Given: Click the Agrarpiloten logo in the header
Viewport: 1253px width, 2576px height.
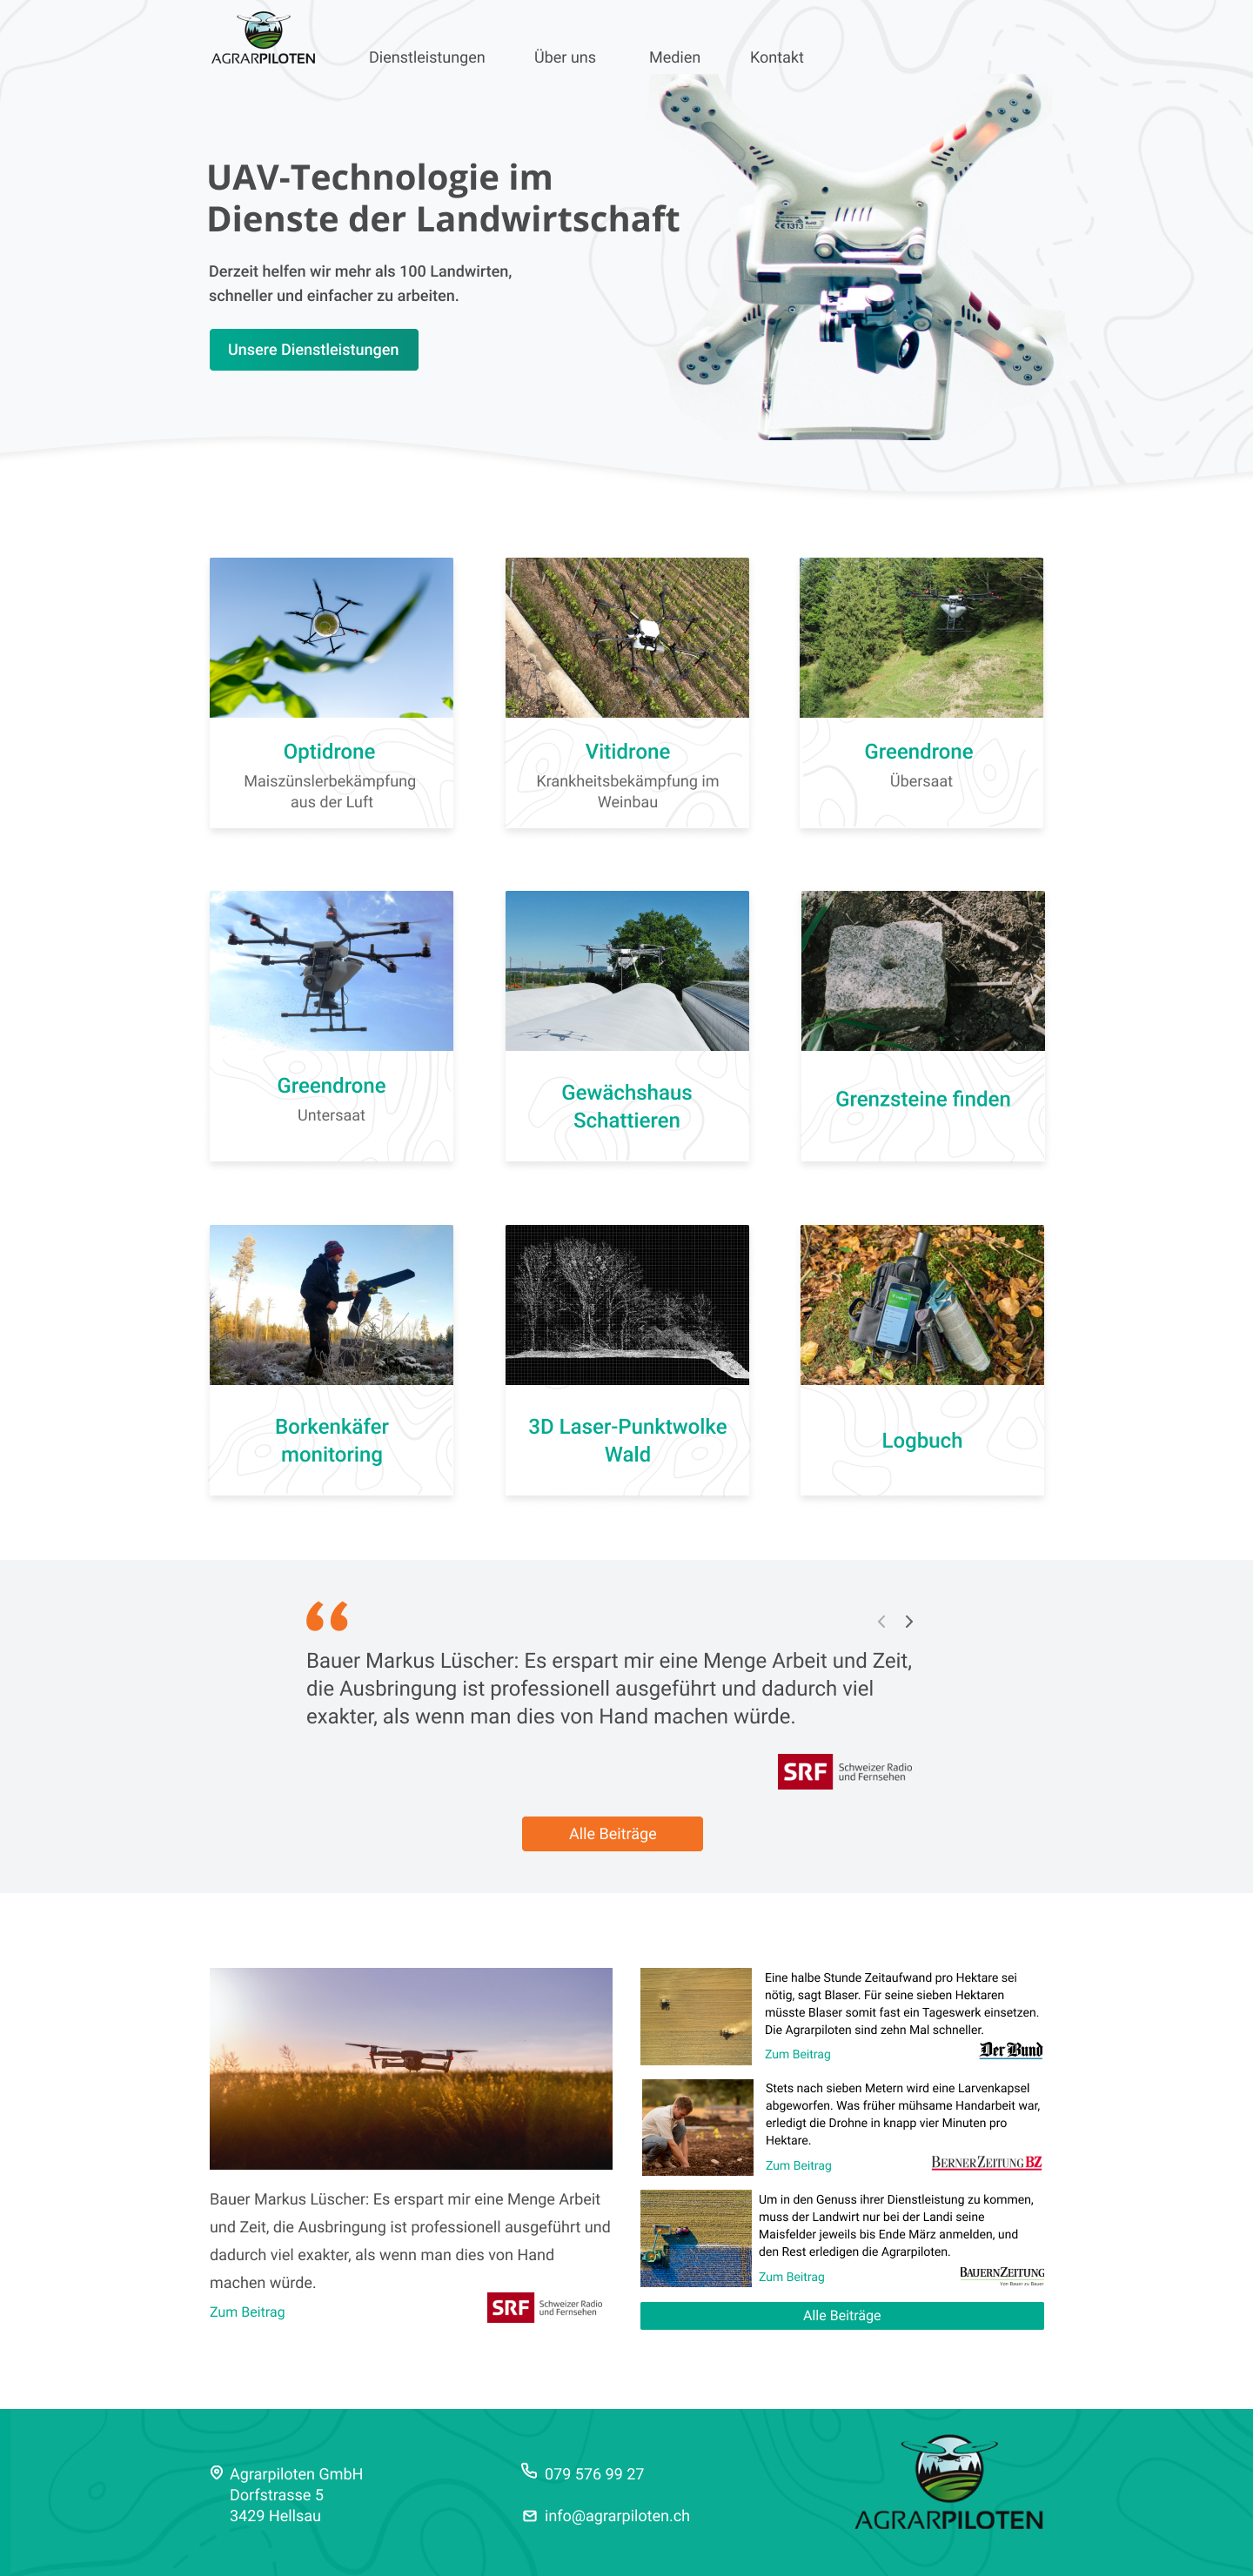Looking at the screenshot, I should point(263,39).
